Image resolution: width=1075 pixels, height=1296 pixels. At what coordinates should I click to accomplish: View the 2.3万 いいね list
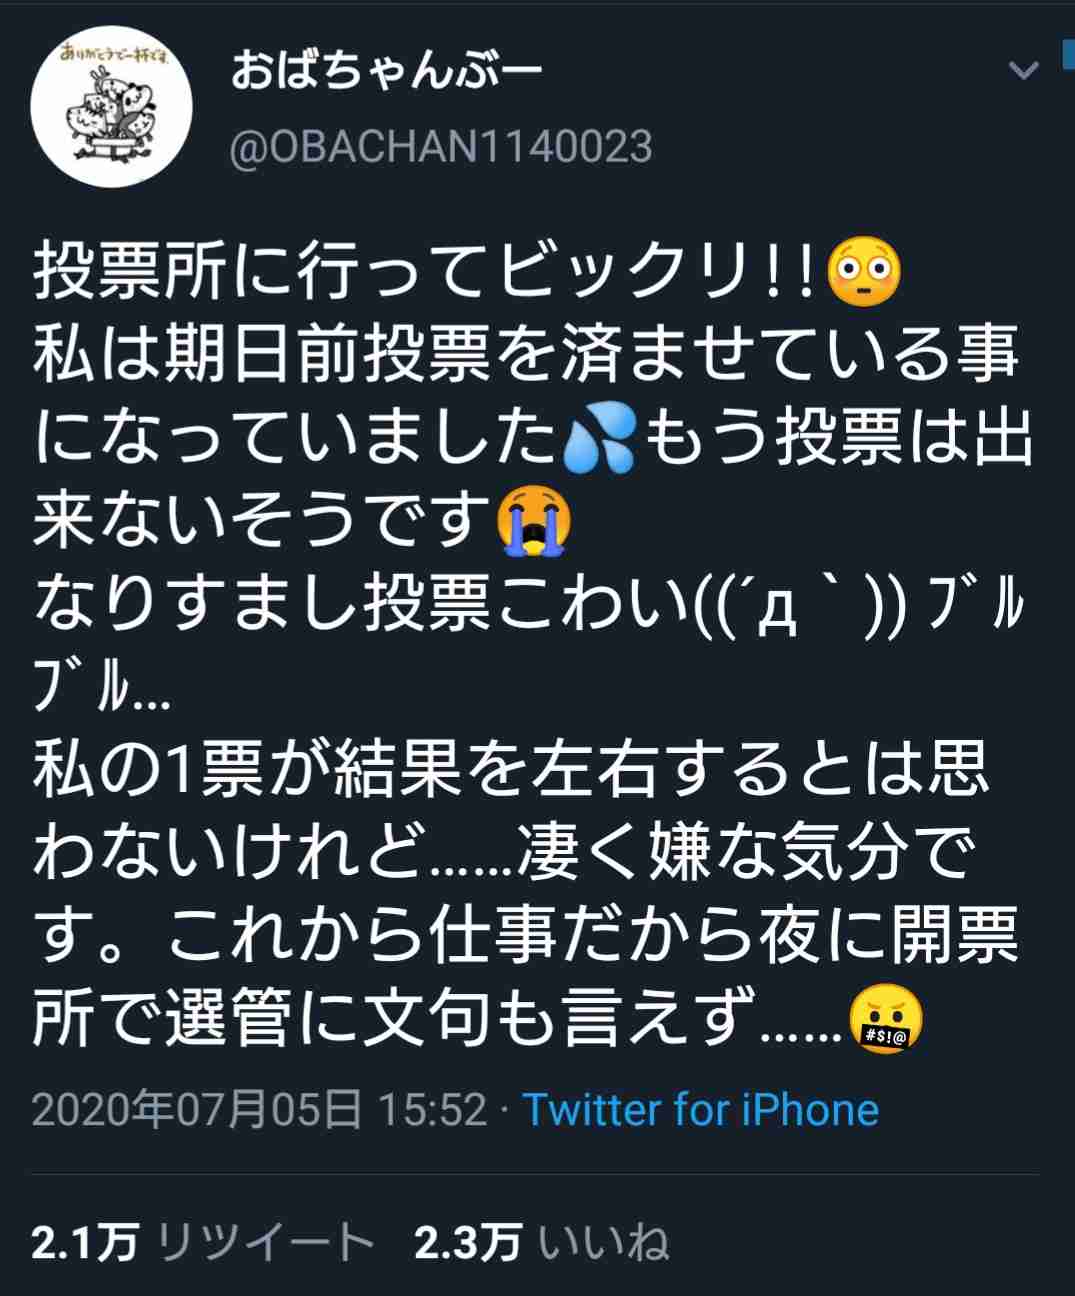541,1242
